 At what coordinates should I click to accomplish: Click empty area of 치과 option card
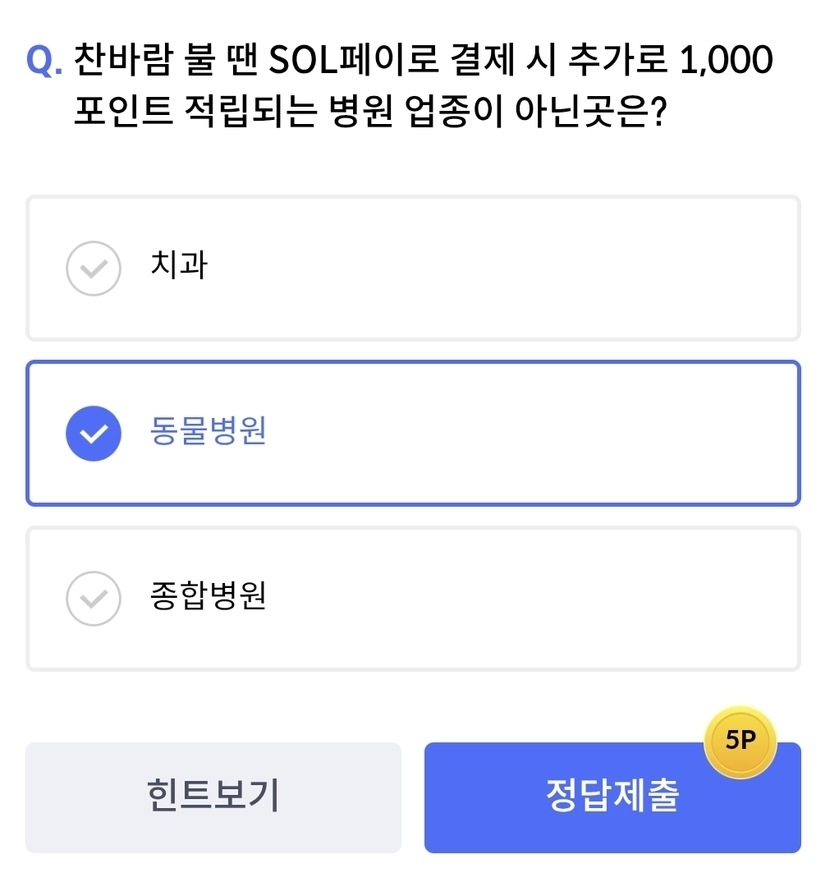pos(500,268)
